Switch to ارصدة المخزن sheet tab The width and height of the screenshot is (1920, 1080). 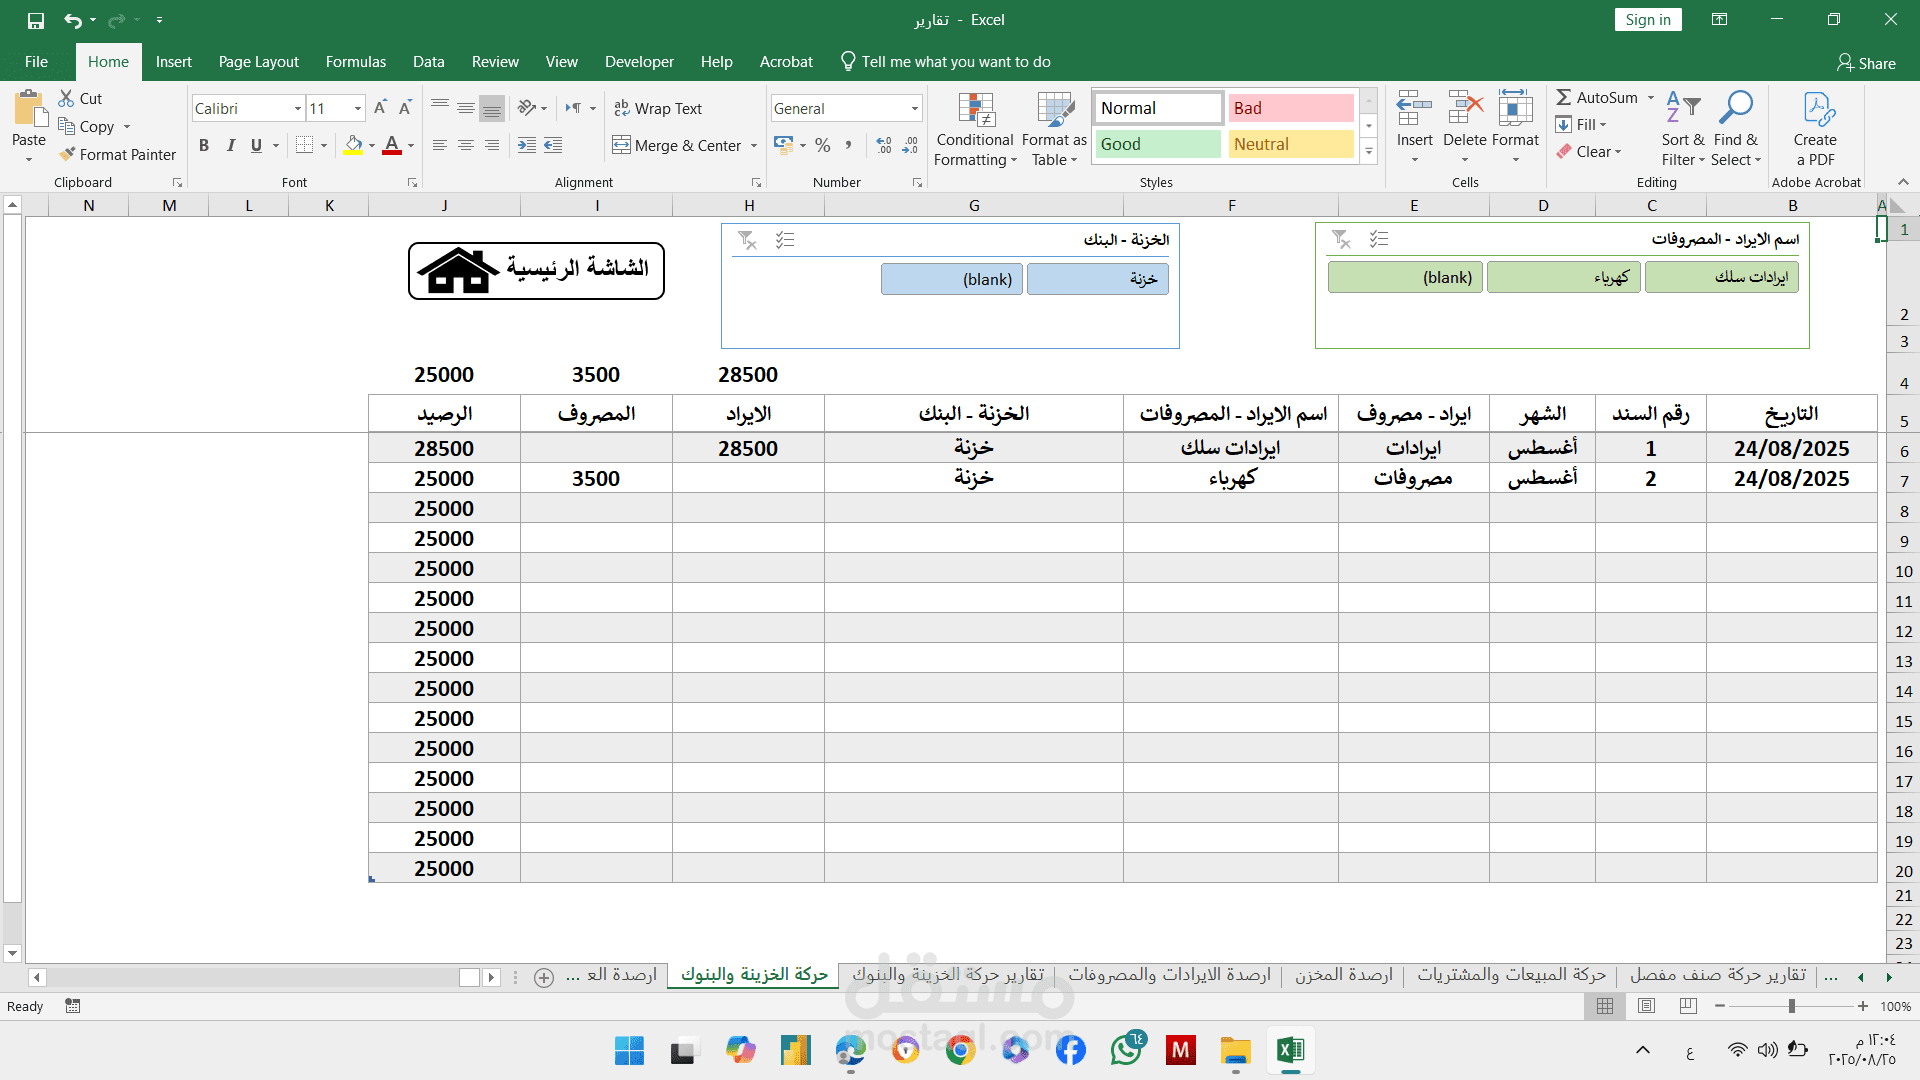pyautogui.click(x=1343, y=975)
